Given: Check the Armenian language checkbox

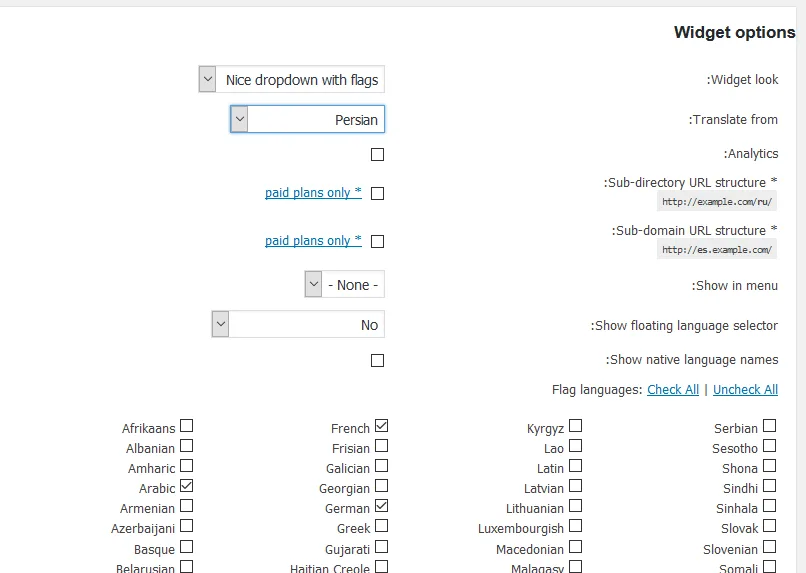Looking at the screenshot, I should click(x=187, y=506).
